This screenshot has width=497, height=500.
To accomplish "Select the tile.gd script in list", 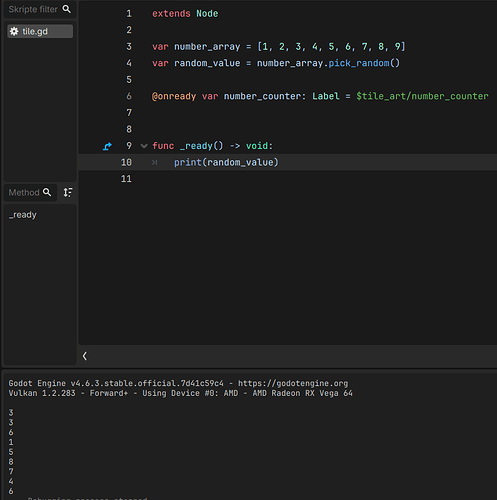I will click(40, 31).
